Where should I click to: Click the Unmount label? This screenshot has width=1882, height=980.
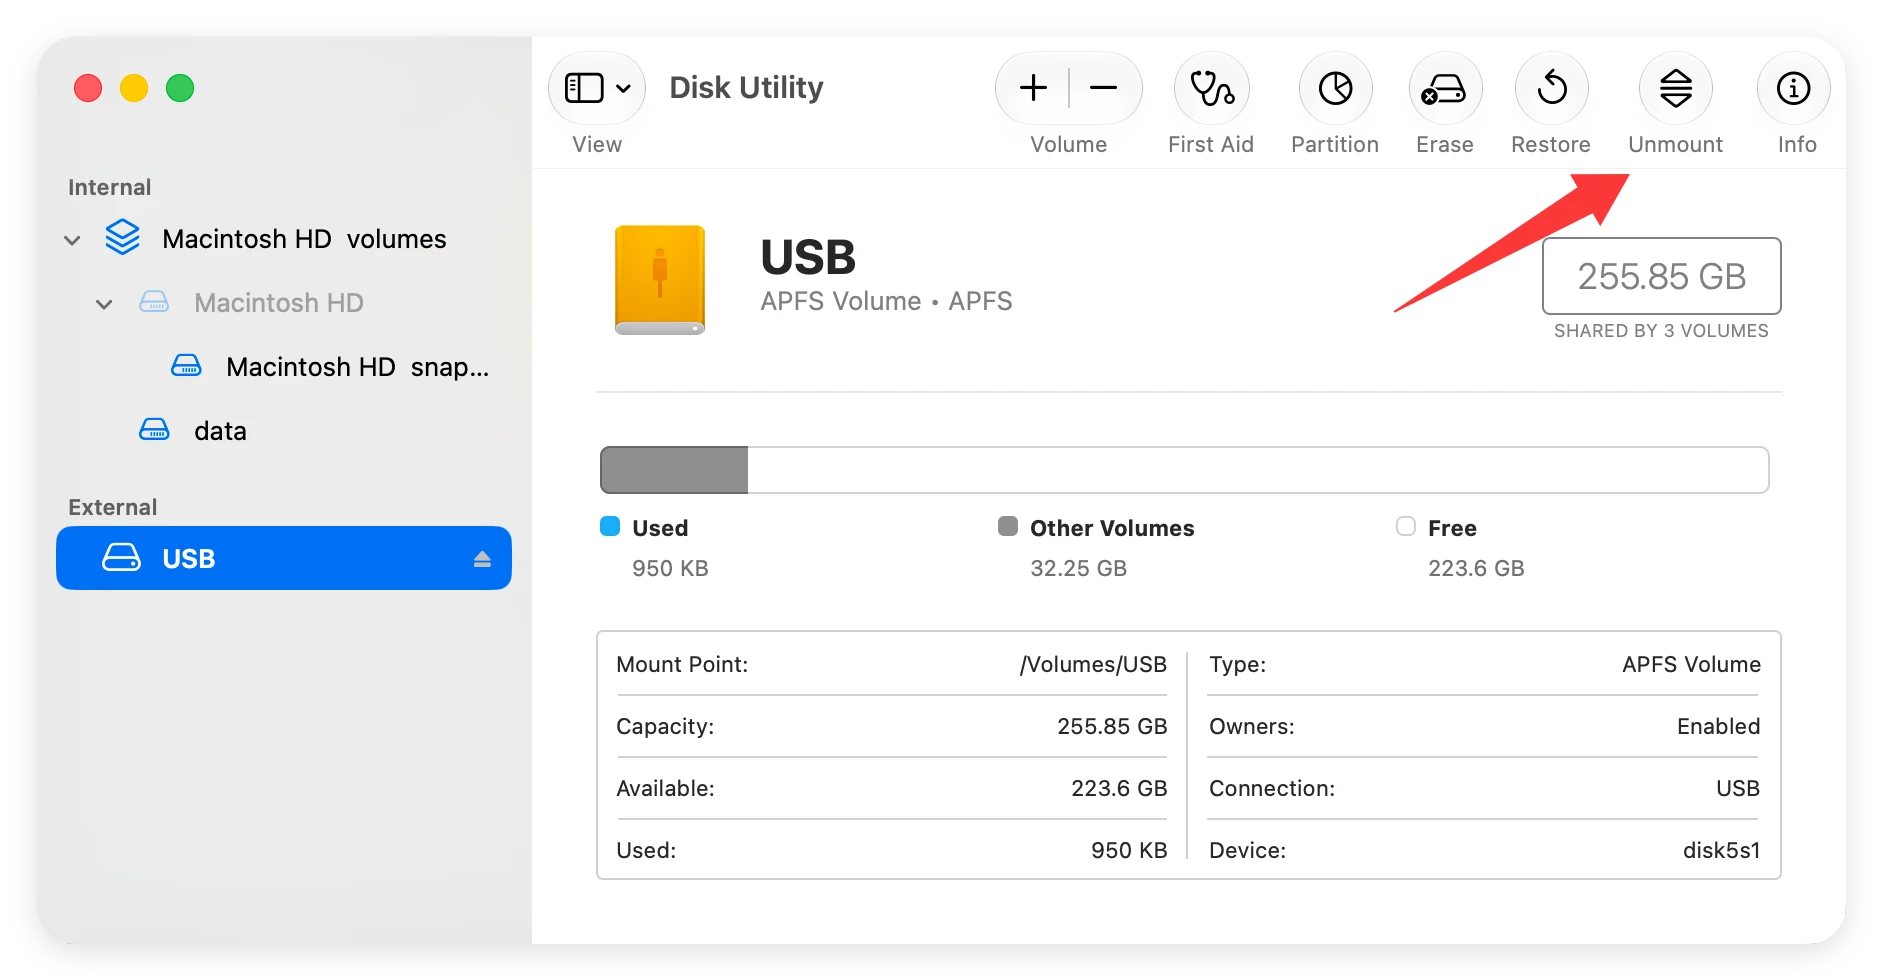[x=1676, y=144]
